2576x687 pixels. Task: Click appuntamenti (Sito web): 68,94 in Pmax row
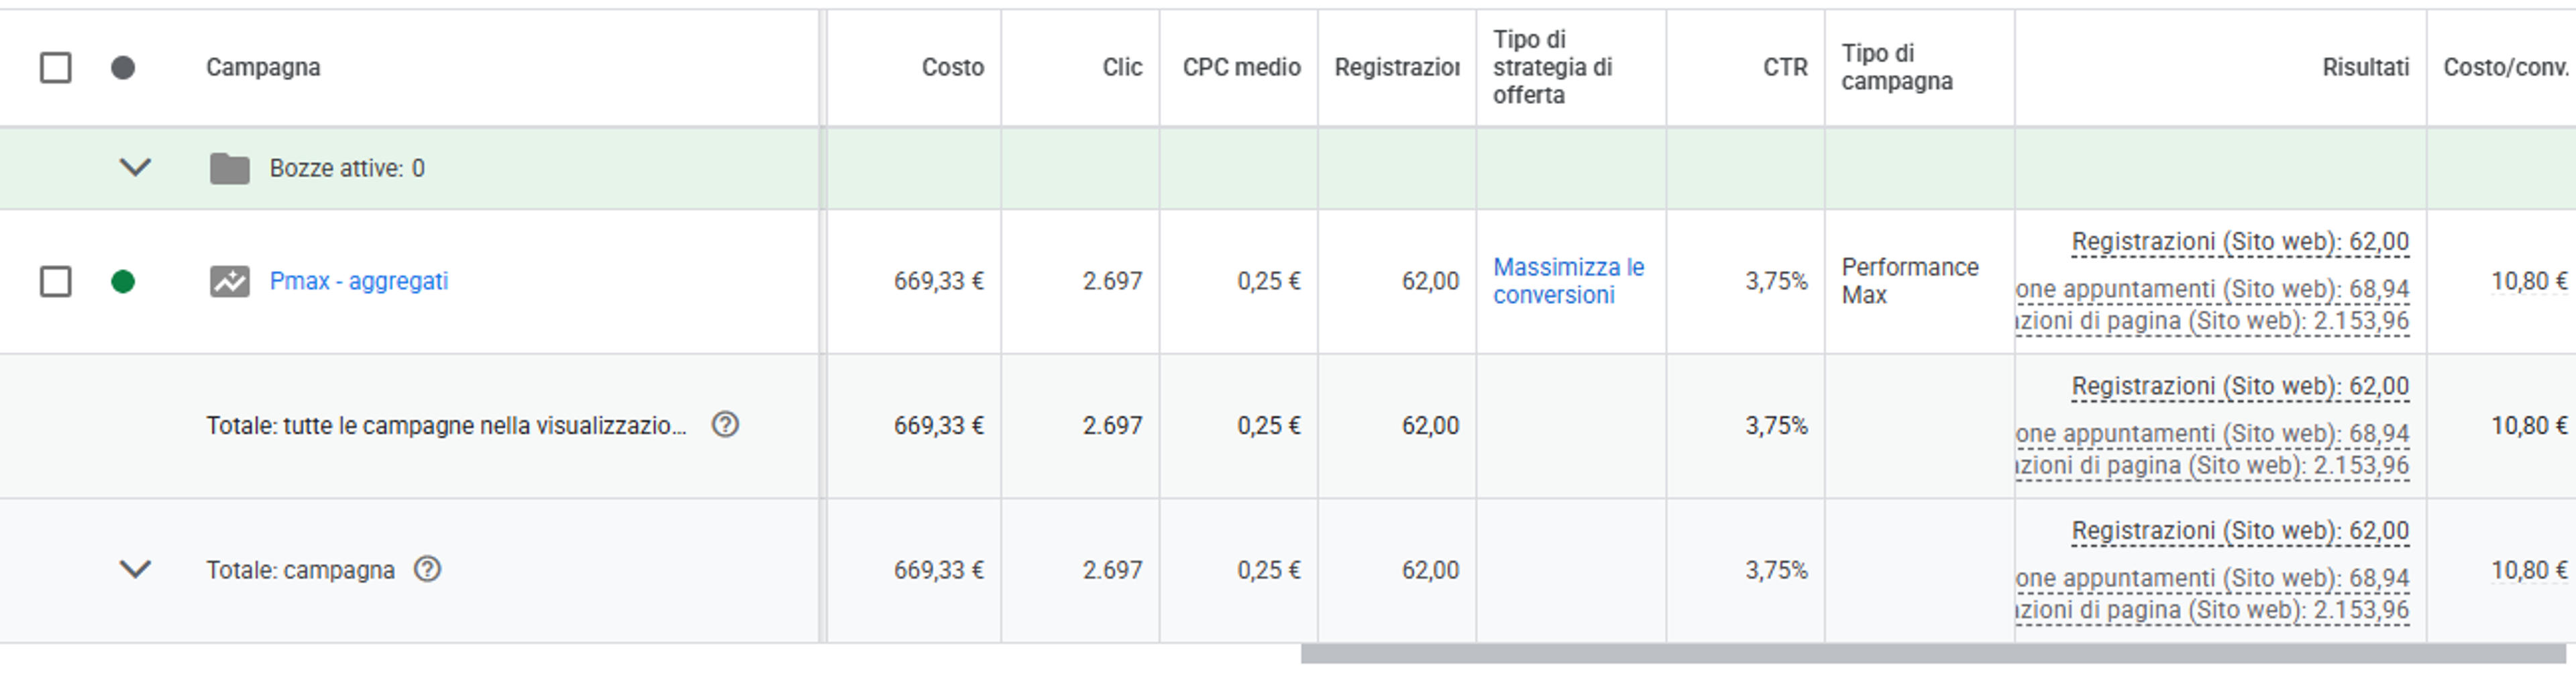point(2212,289)
